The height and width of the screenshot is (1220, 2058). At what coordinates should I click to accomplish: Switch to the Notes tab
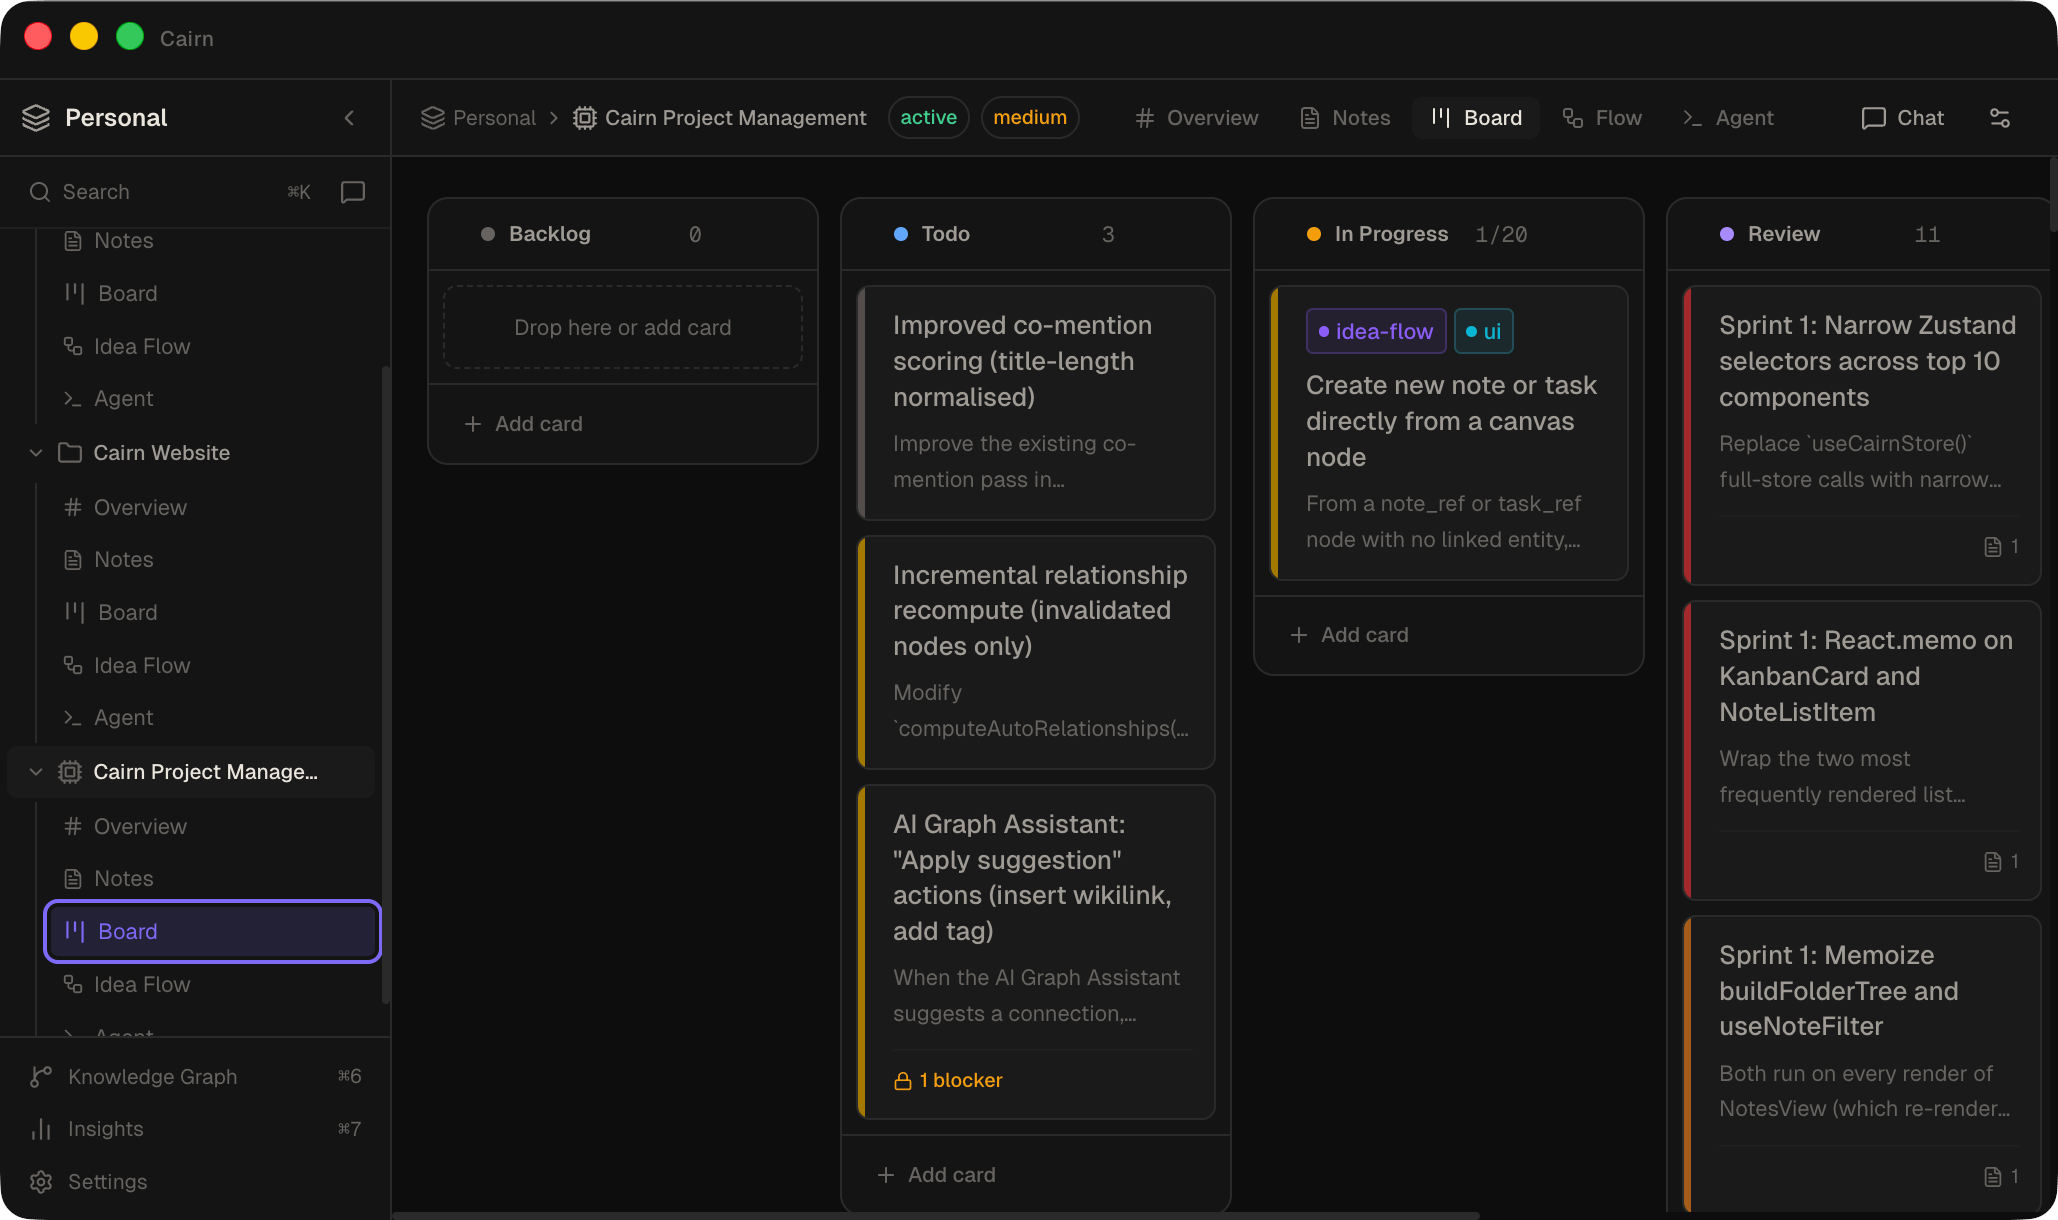coord(1345,118)
